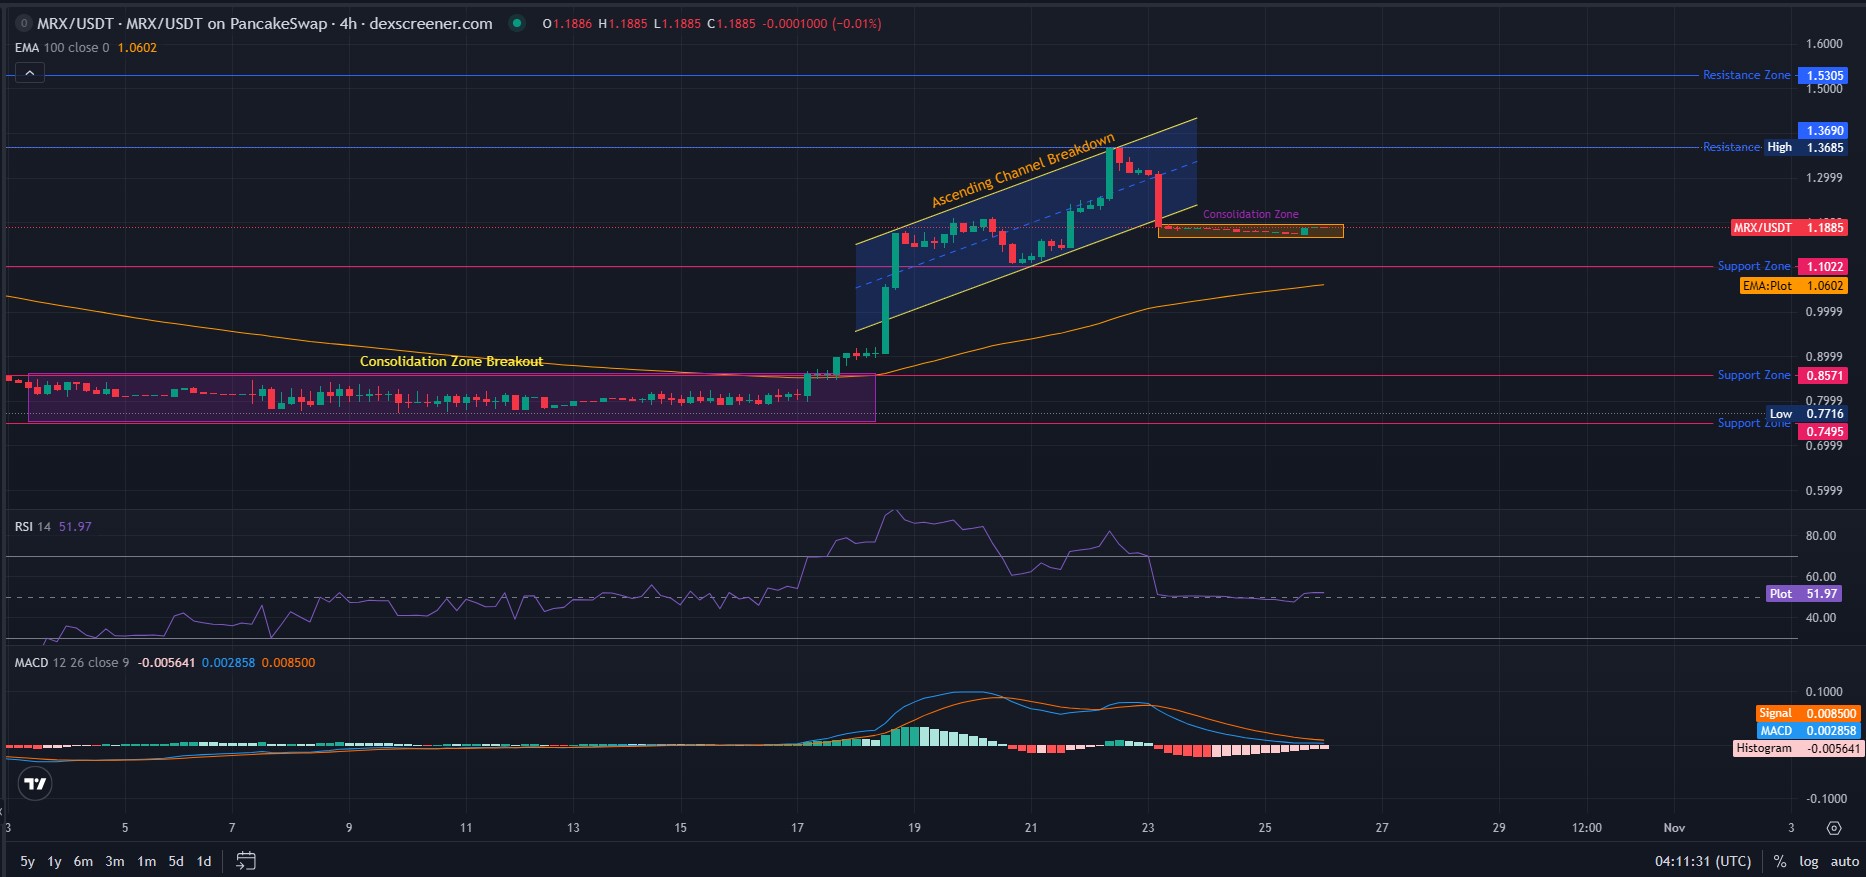
Task: Click the Support Zone 1.1022 price label
Action: click(x=1822, y=266)
